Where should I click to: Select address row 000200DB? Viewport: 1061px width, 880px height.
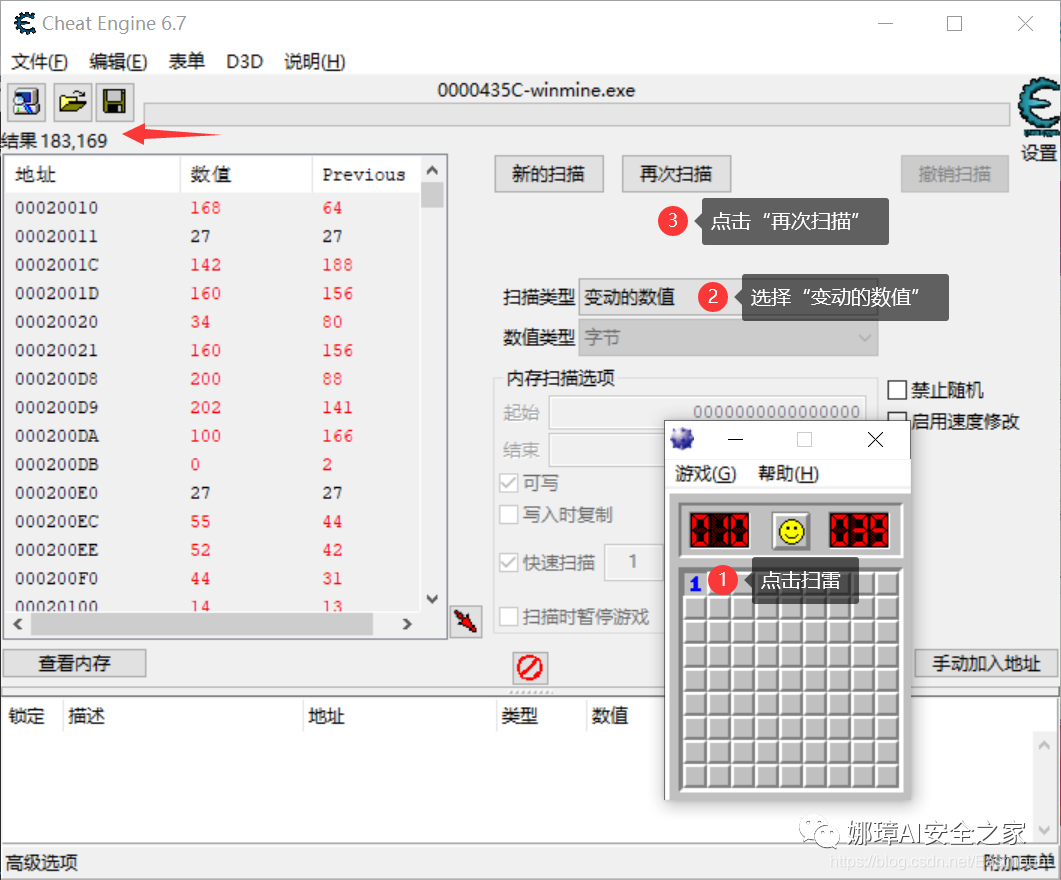pos(213,465)
